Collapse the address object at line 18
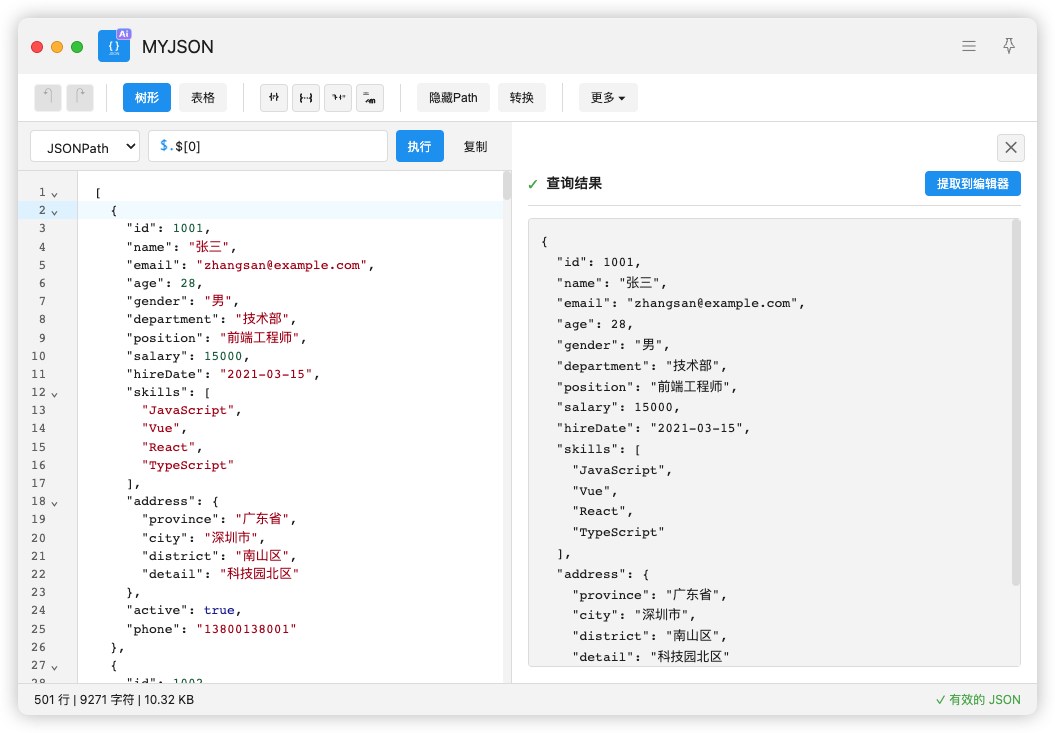Image resolution: width=1055 pixels, height=733 pixels. coord(55,502)
